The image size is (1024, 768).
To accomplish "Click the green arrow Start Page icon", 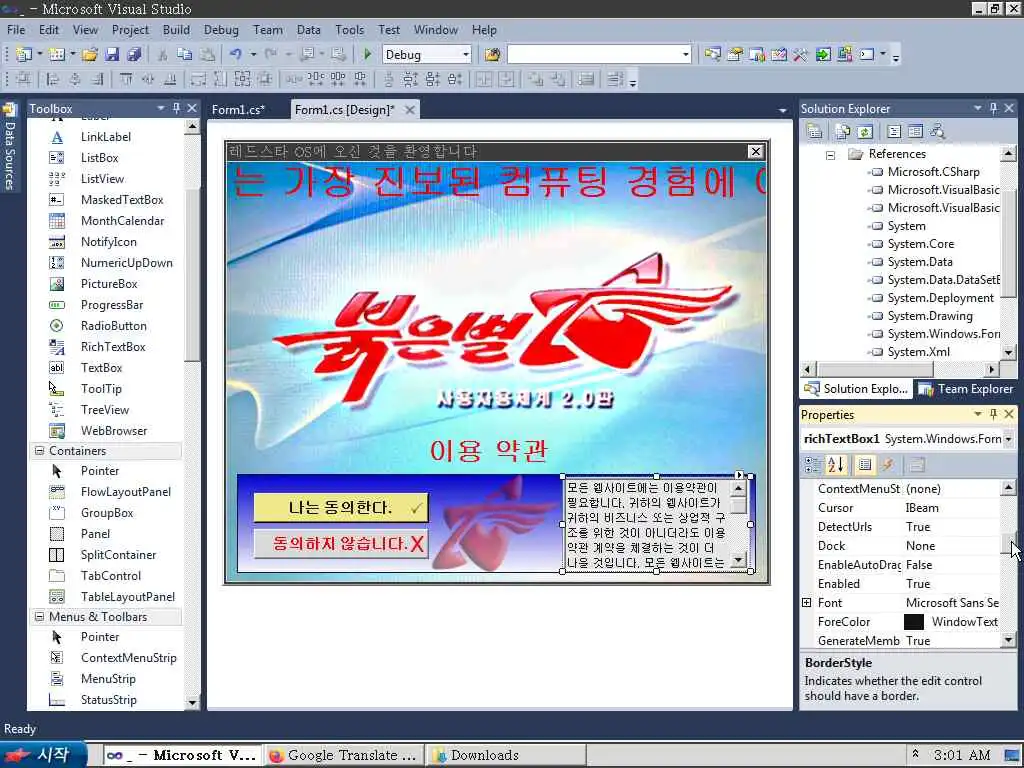I will pyautogui.click(x=823, y=54).
